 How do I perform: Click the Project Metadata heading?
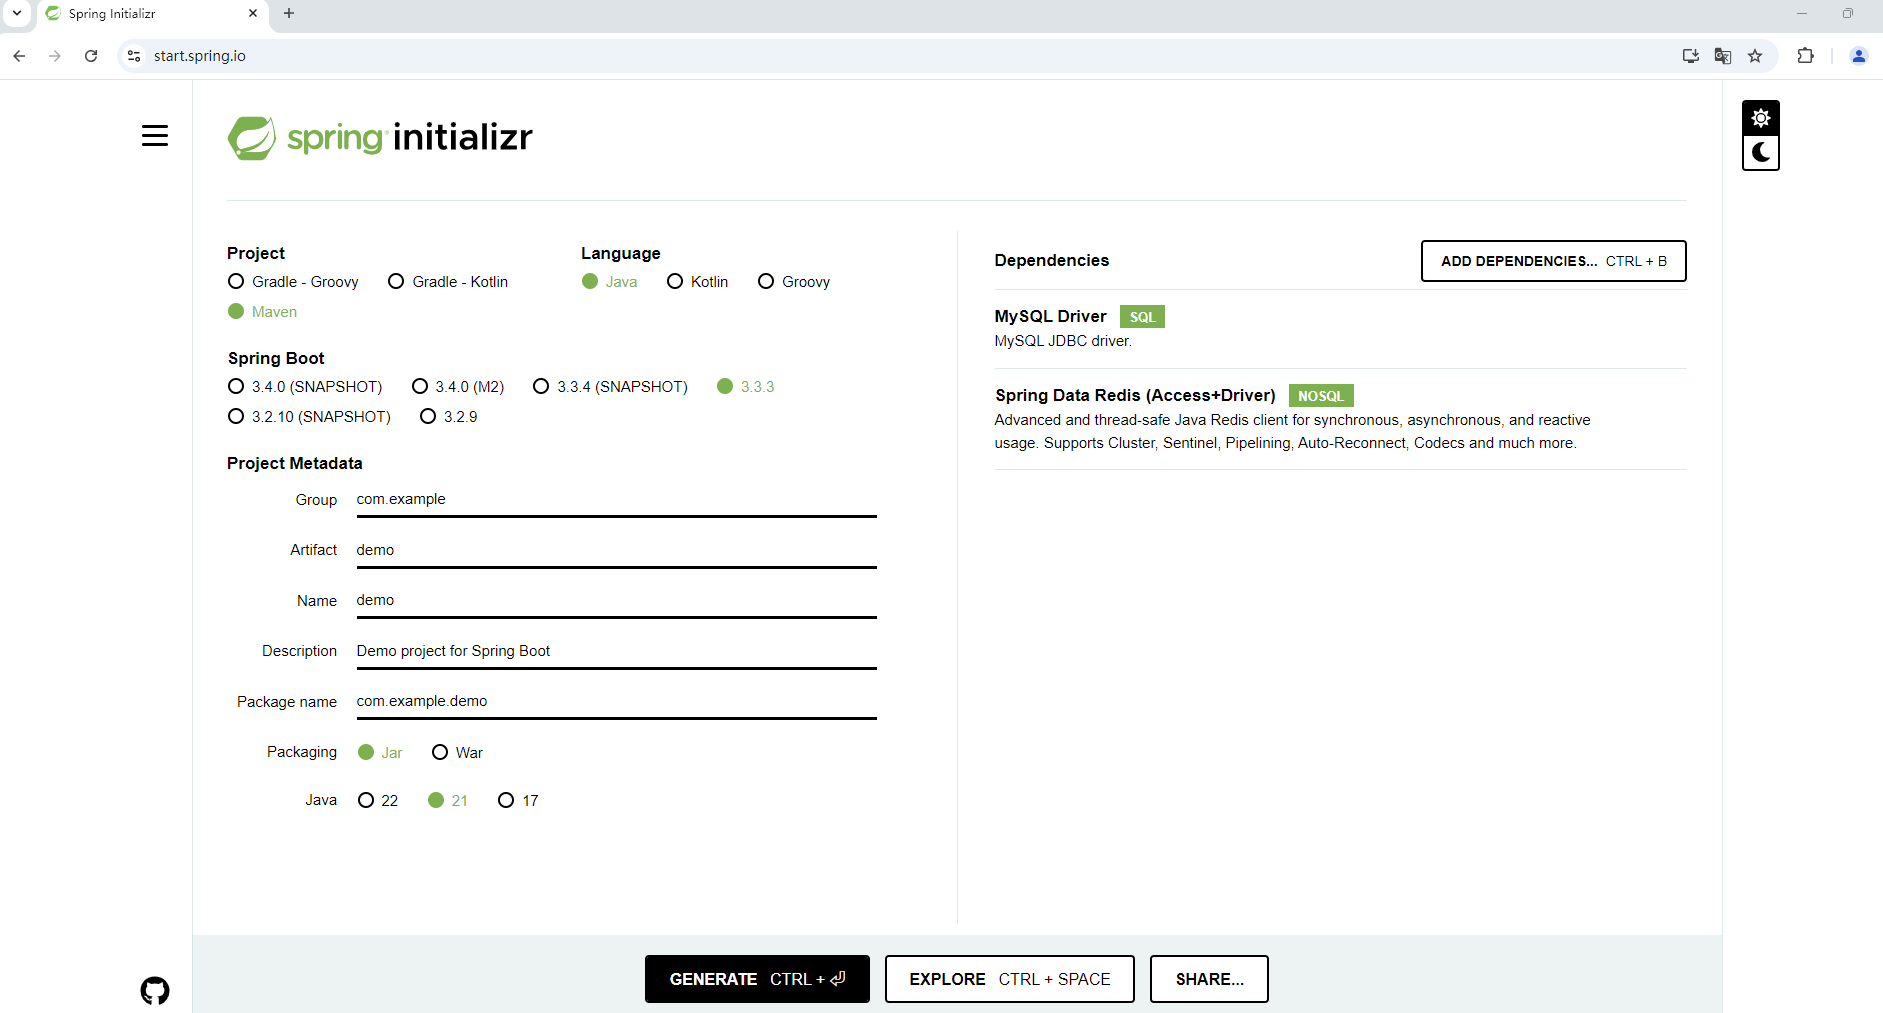(295, 464)
